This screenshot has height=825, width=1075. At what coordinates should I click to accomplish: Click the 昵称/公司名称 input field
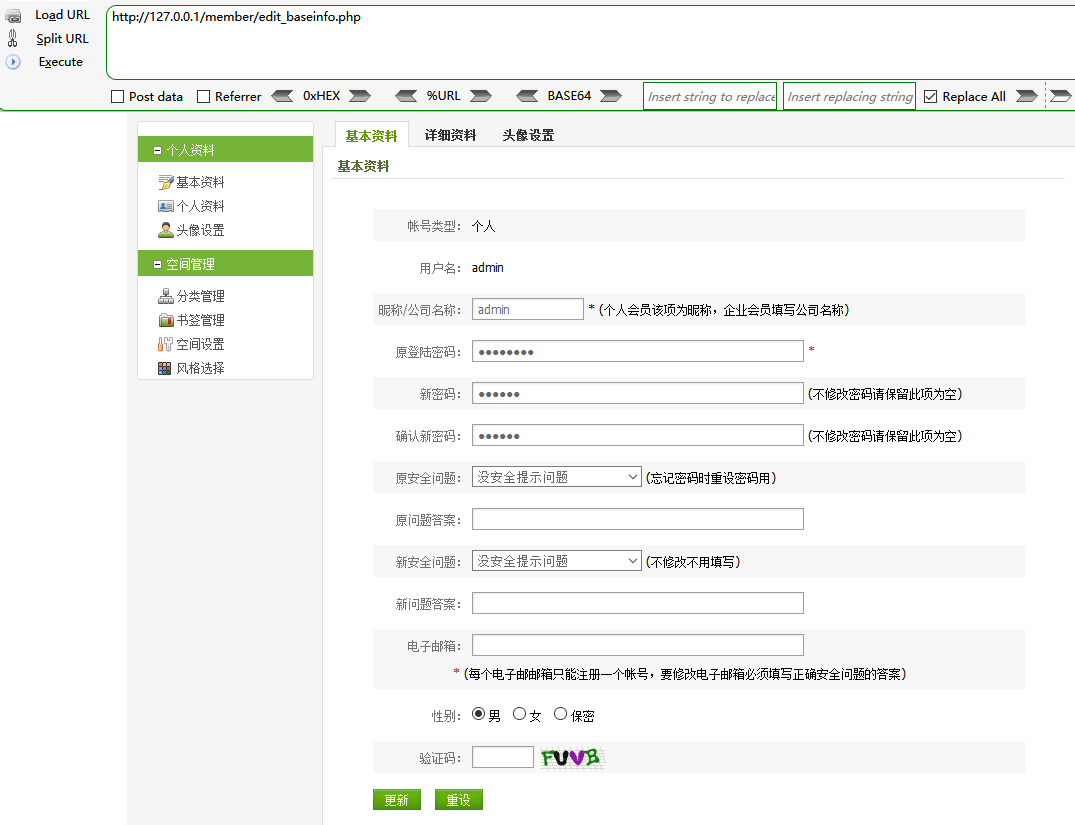528,309
